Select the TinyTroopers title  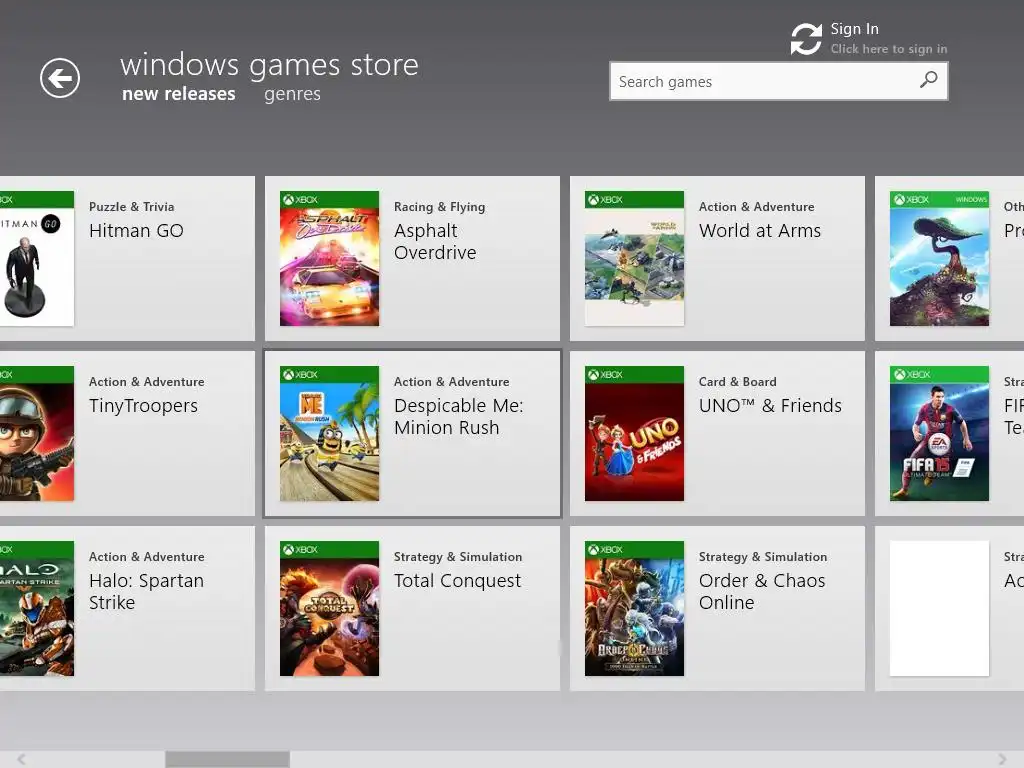pos(143,406)
